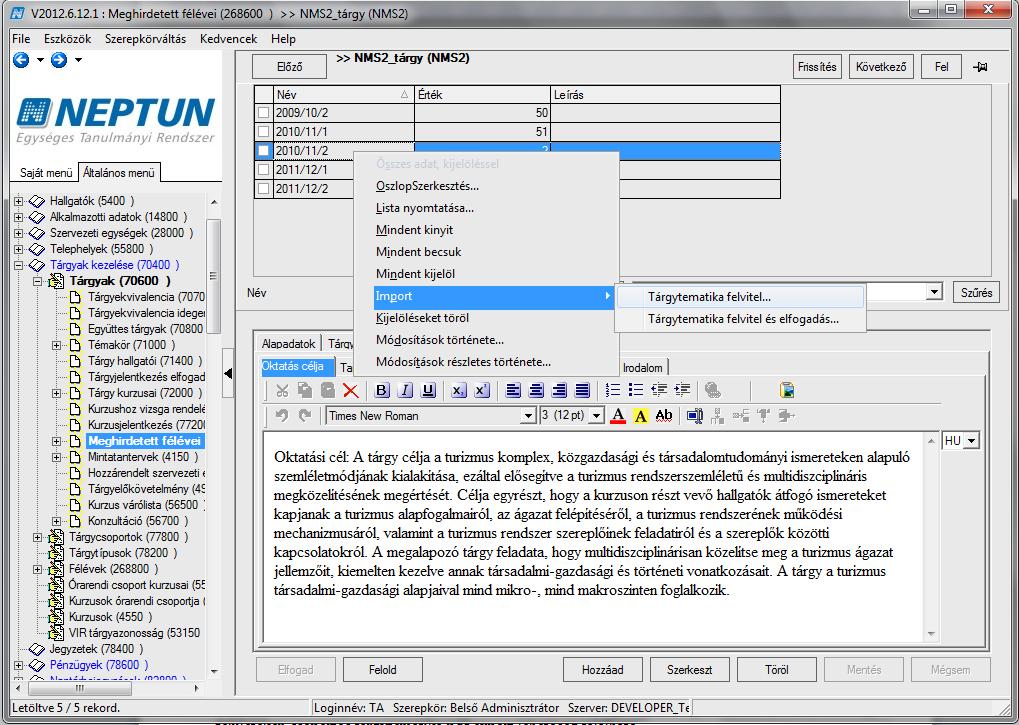
Task: Click the insert image icon
Action: pos(787,390)
